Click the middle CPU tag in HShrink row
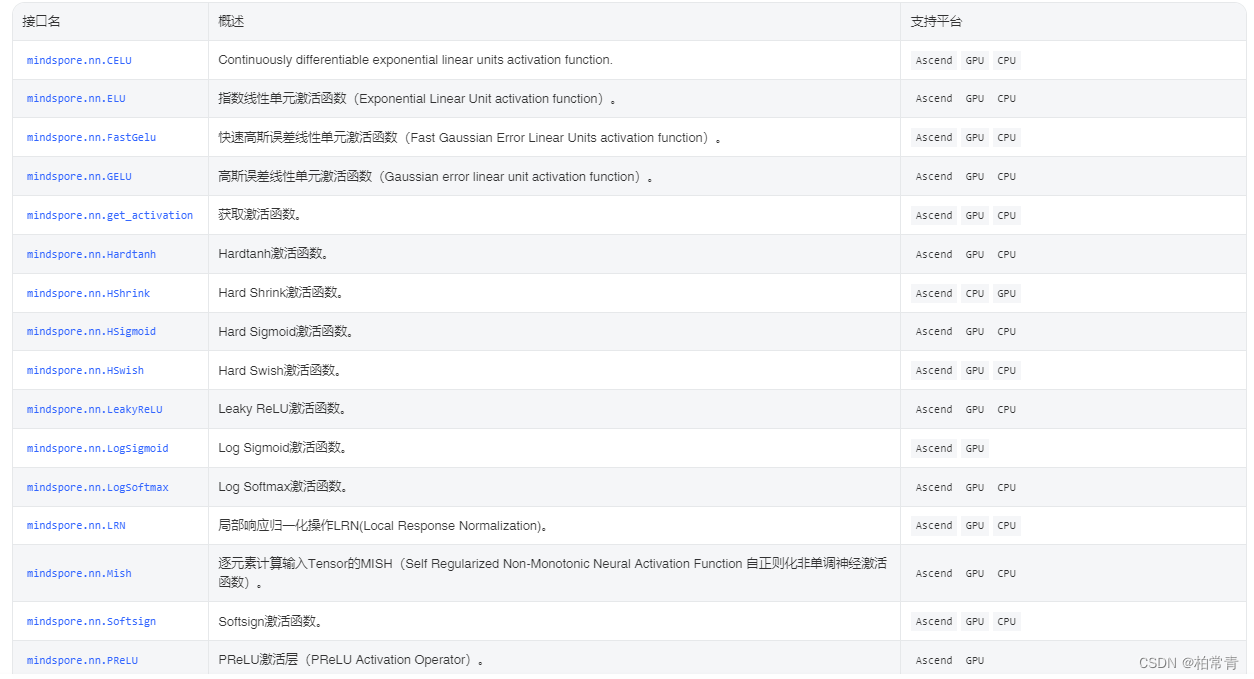The width and height of the screenshot is (1254, 679). coord(975,294)
